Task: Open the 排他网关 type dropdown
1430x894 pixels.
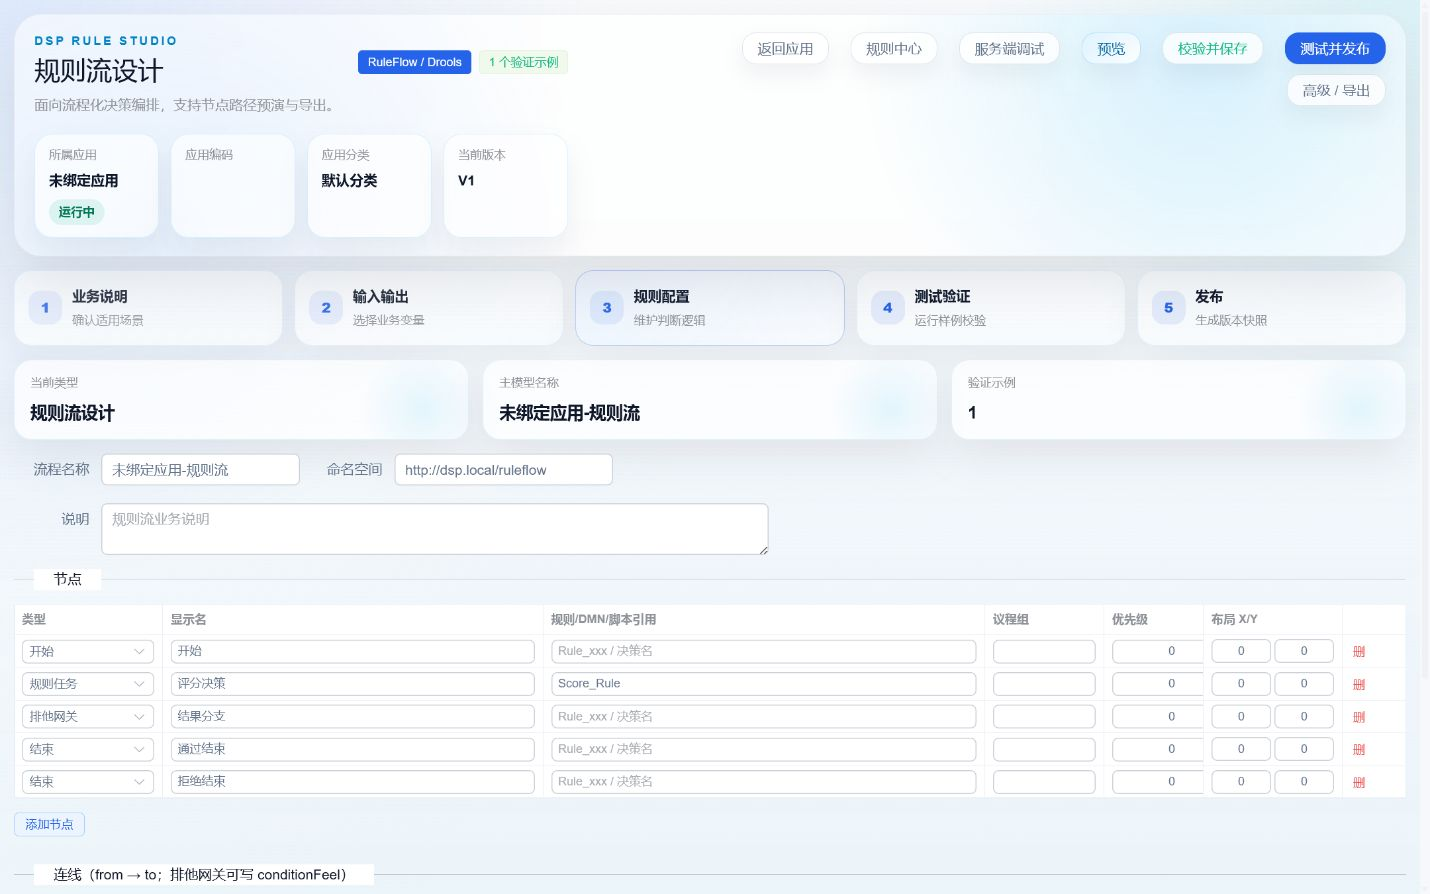Action: [x=88, y=717]
